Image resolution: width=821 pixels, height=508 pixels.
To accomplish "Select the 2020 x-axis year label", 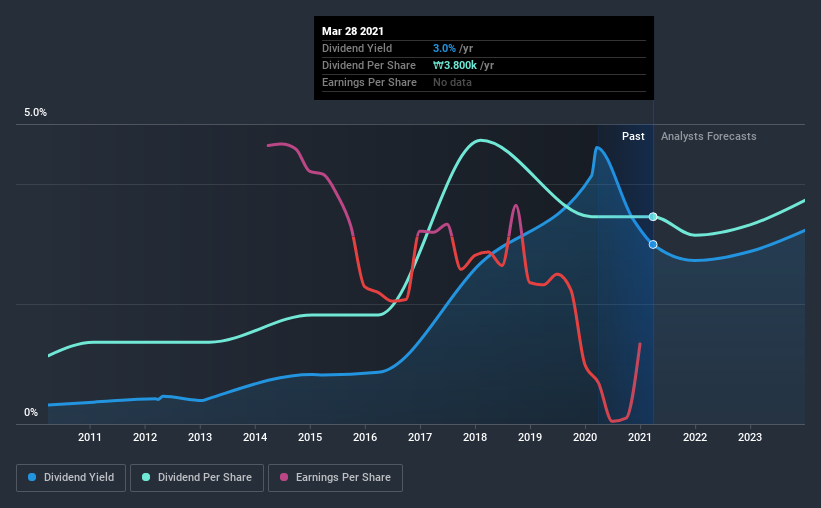I will (585, 437).
